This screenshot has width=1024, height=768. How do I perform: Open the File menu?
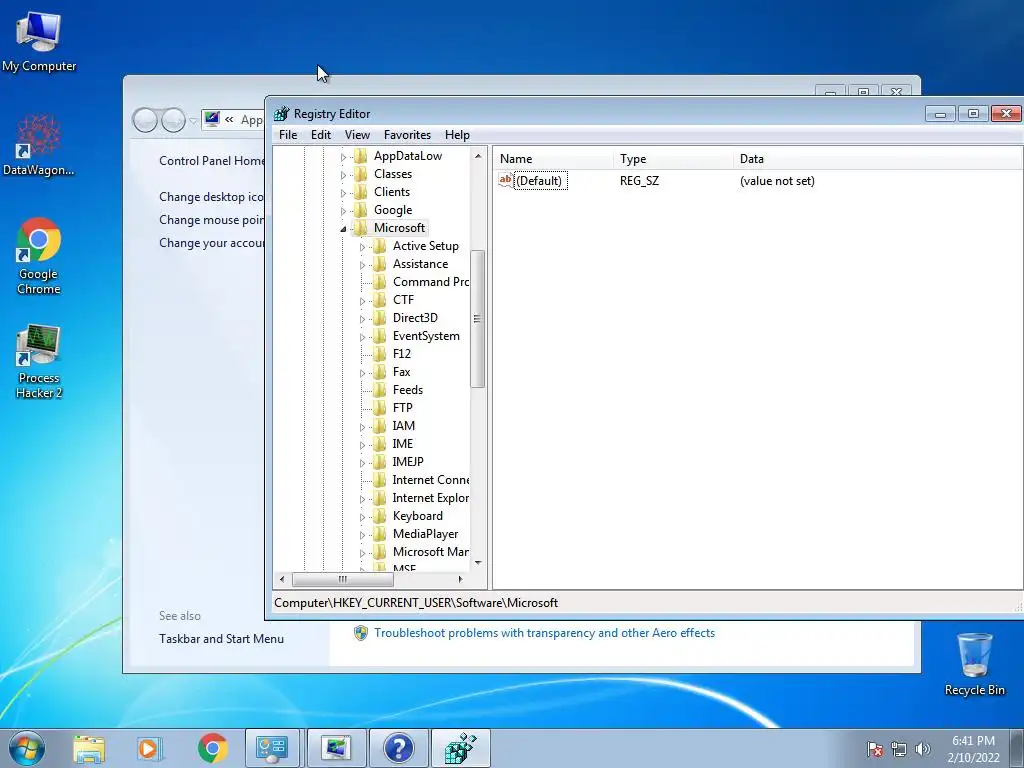[288, 135]
